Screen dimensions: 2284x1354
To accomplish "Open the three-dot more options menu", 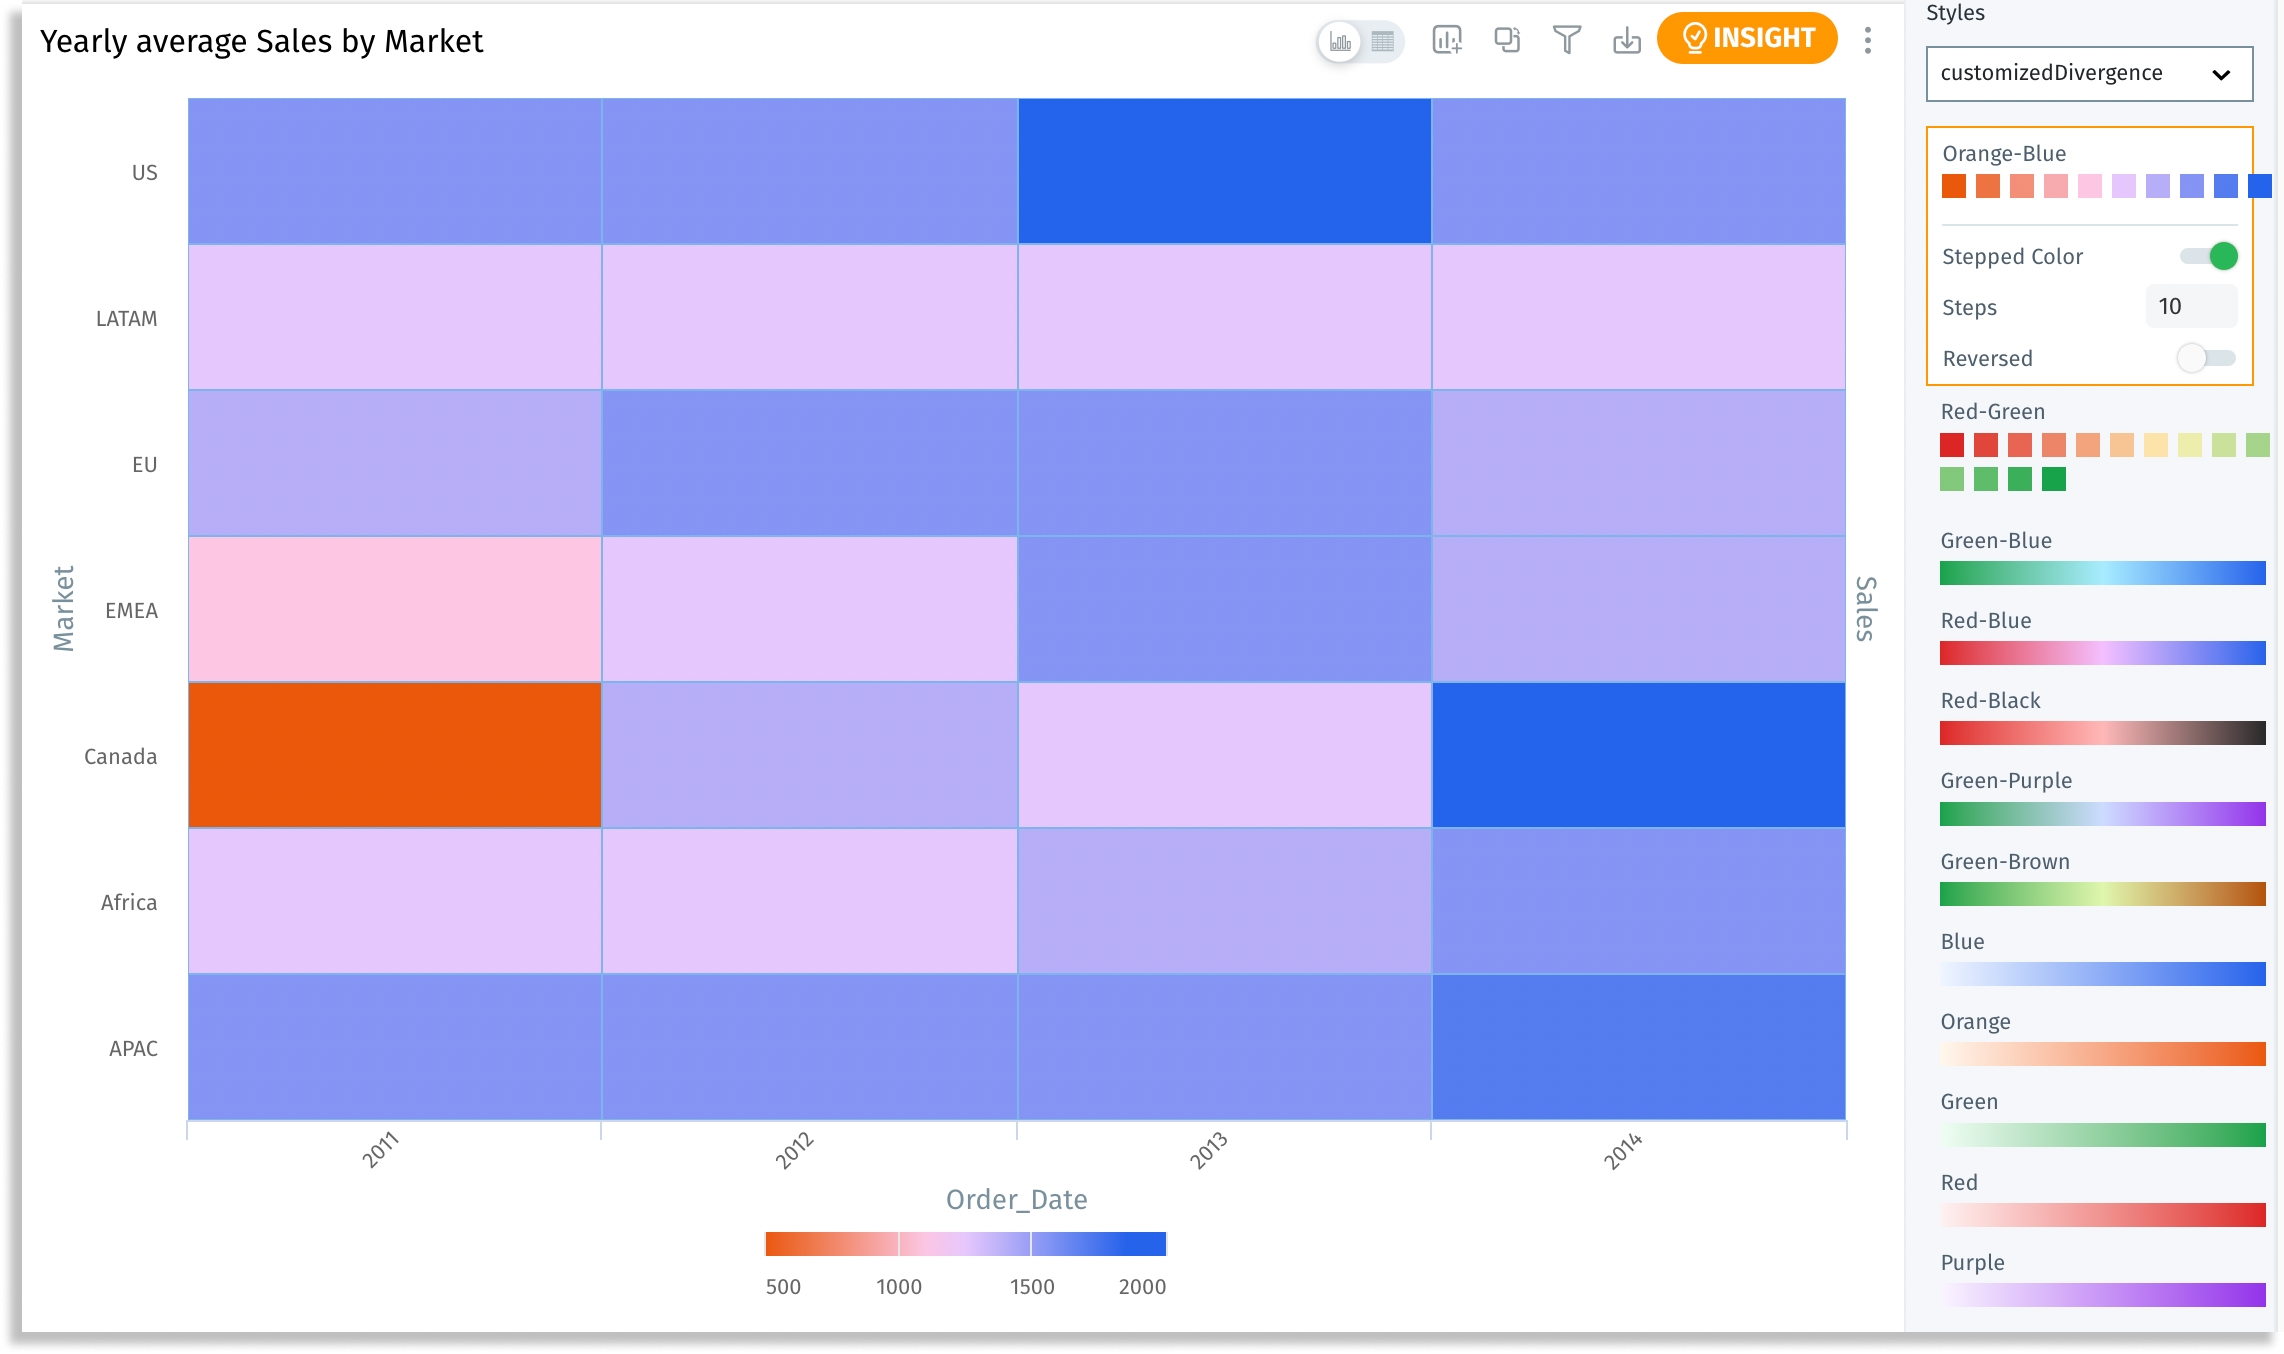I will pyautogui.click(x=1868, y=40).
